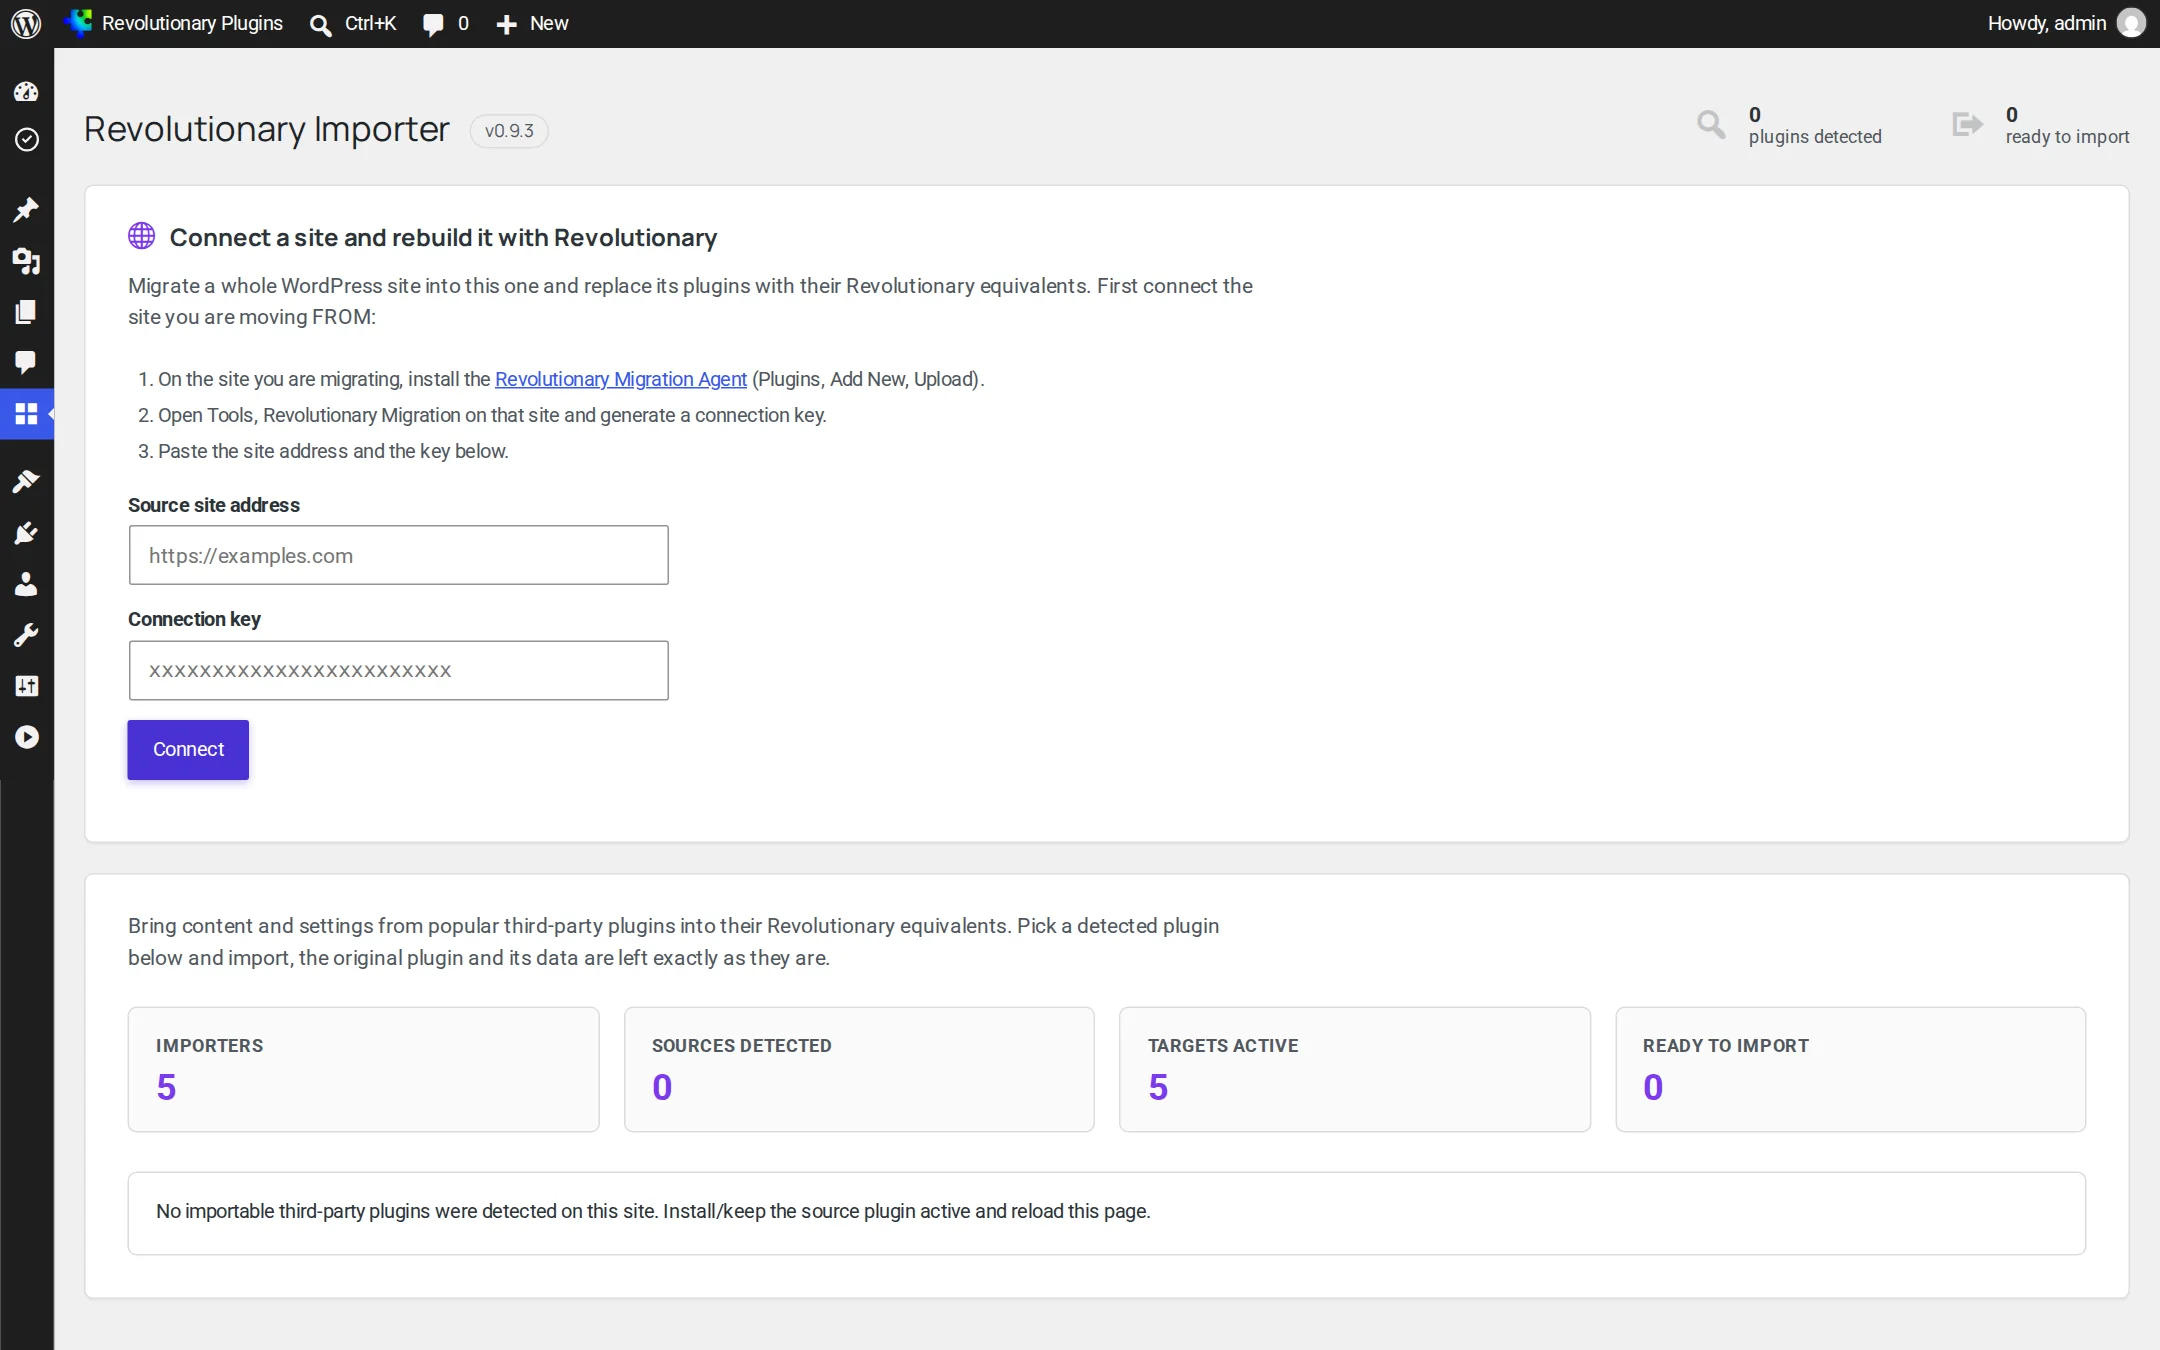Open Ctrl+K search in admin bar

pos(353,23)
